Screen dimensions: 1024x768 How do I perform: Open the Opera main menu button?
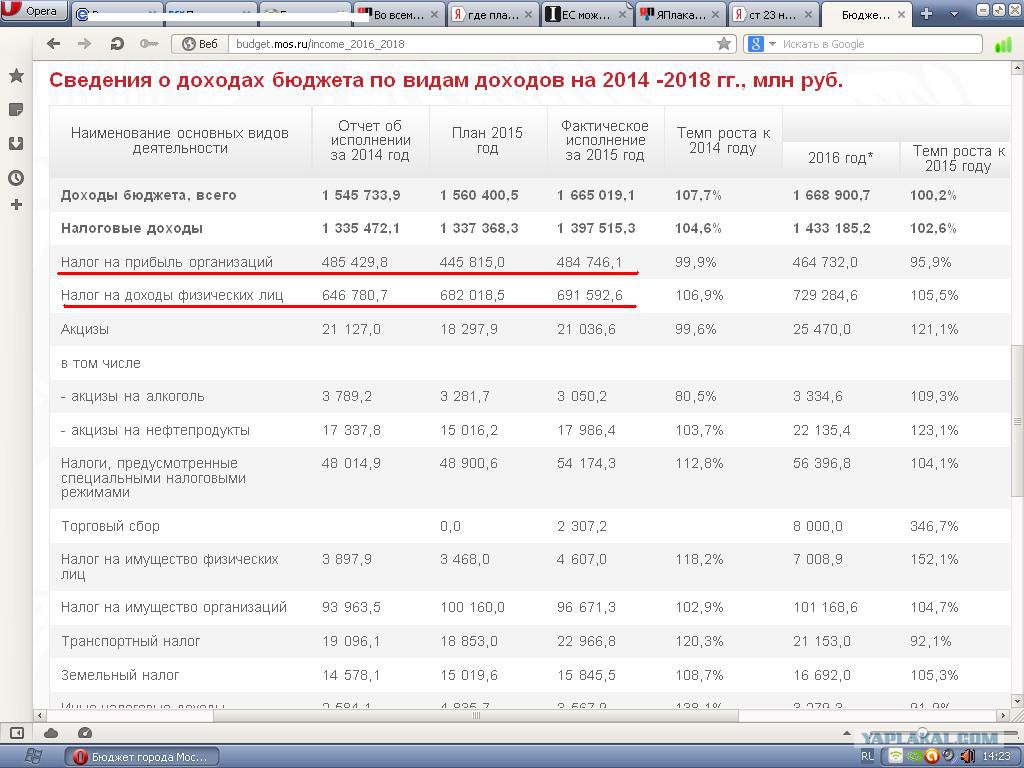[34, 11]
